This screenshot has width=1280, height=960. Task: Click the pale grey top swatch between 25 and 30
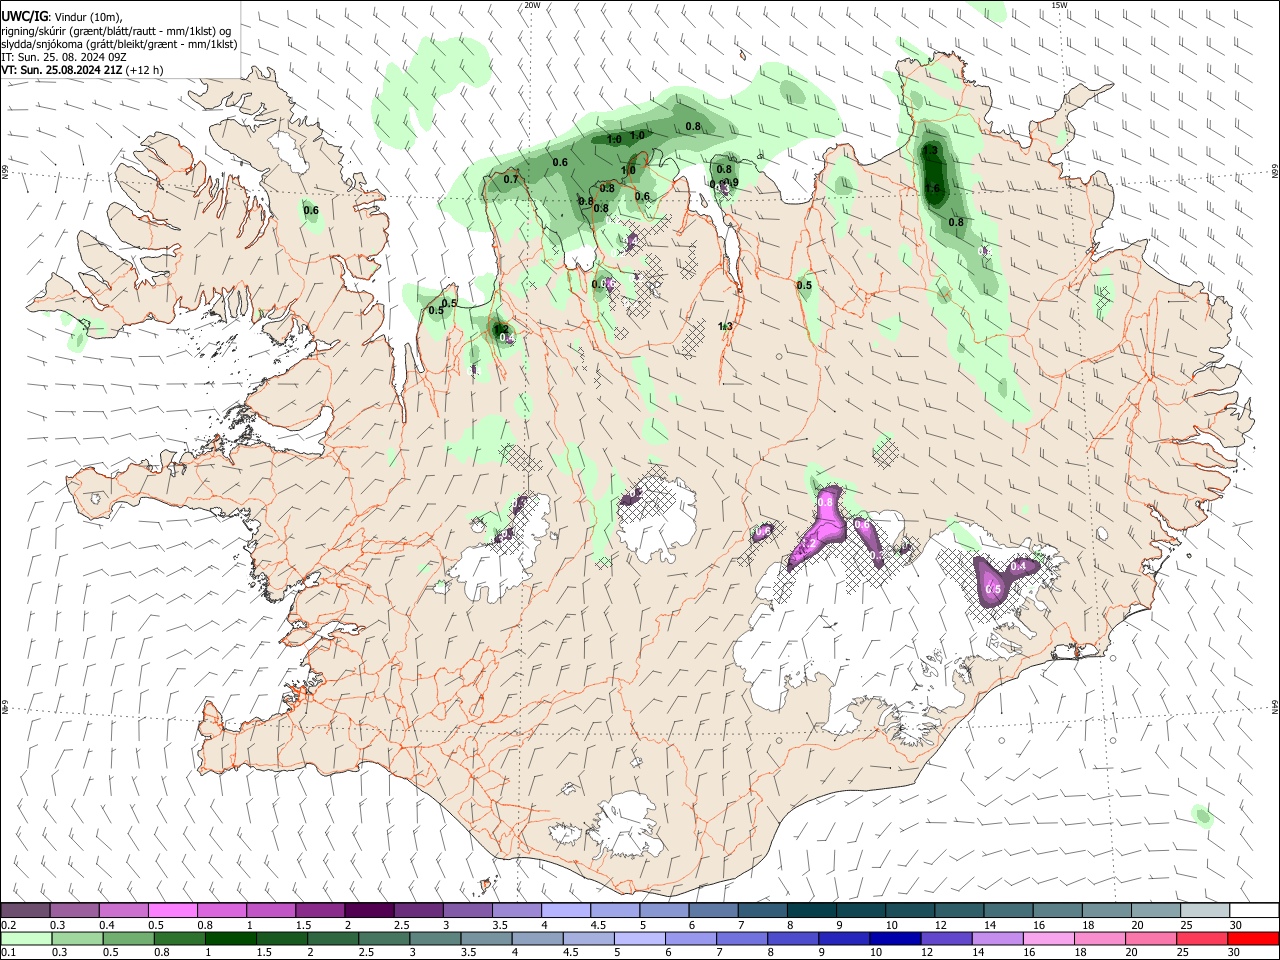pos(1204,910)
